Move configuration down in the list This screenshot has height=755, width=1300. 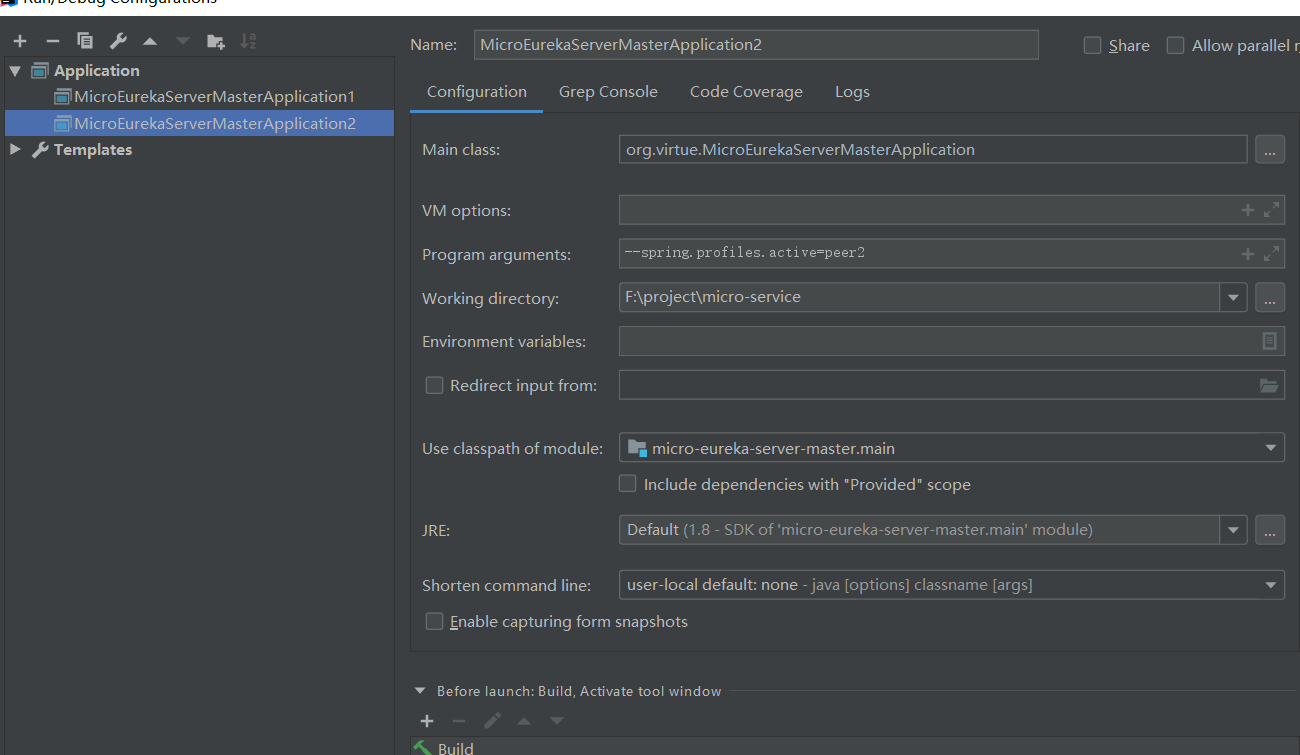(x=182, y=41)
